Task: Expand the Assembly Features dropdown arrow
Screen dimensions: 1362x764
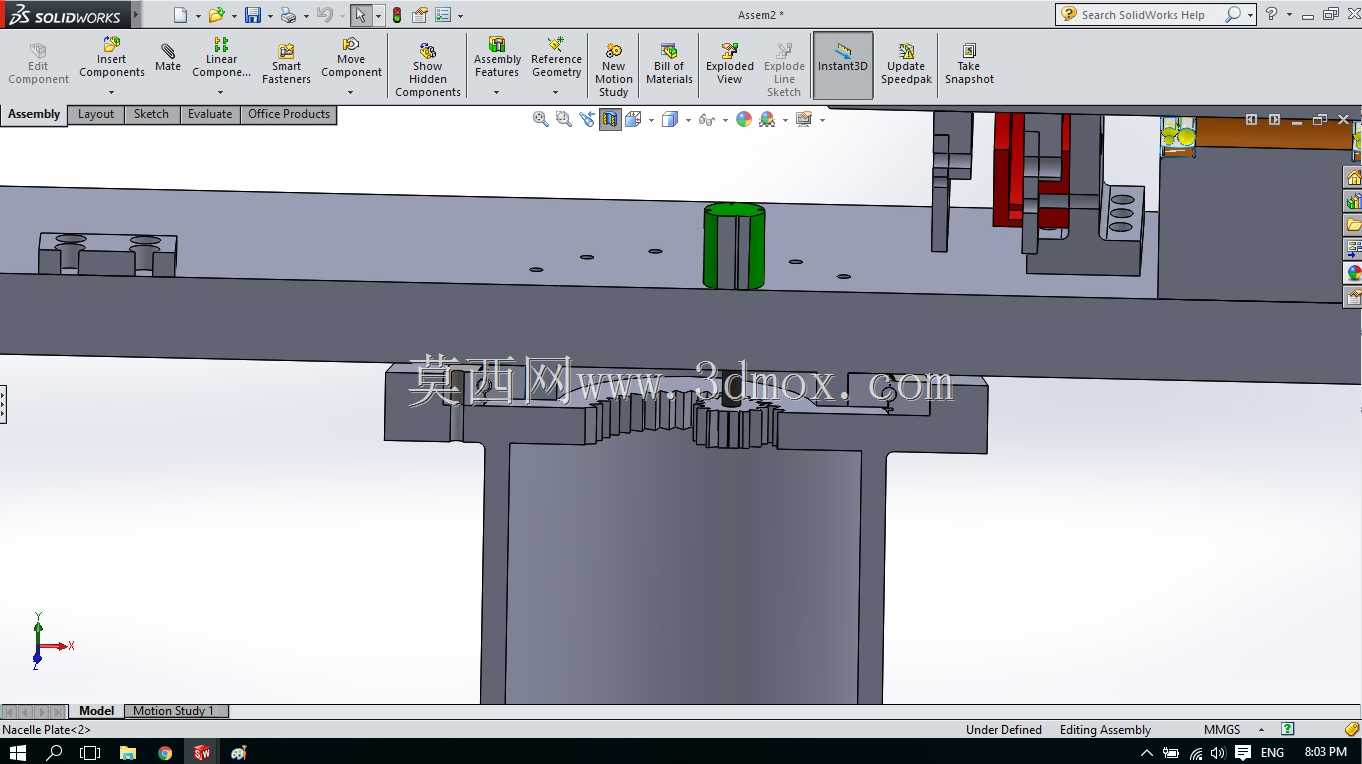Action: pyautogui.click(x=496, y=93)
